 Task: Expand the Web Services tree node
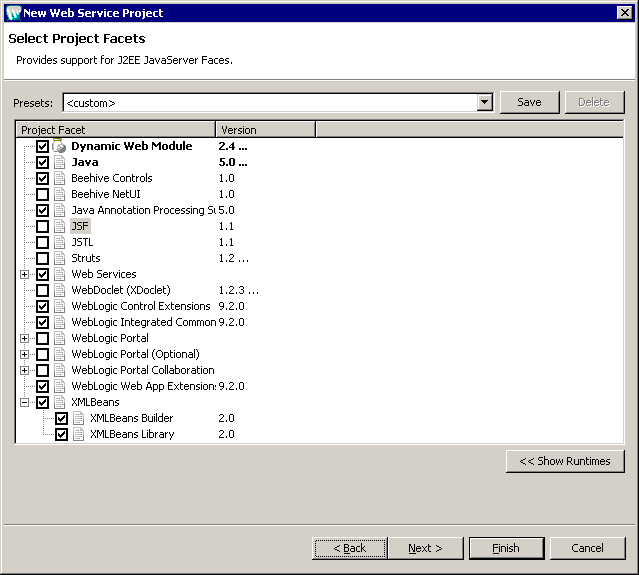(24, 274)
